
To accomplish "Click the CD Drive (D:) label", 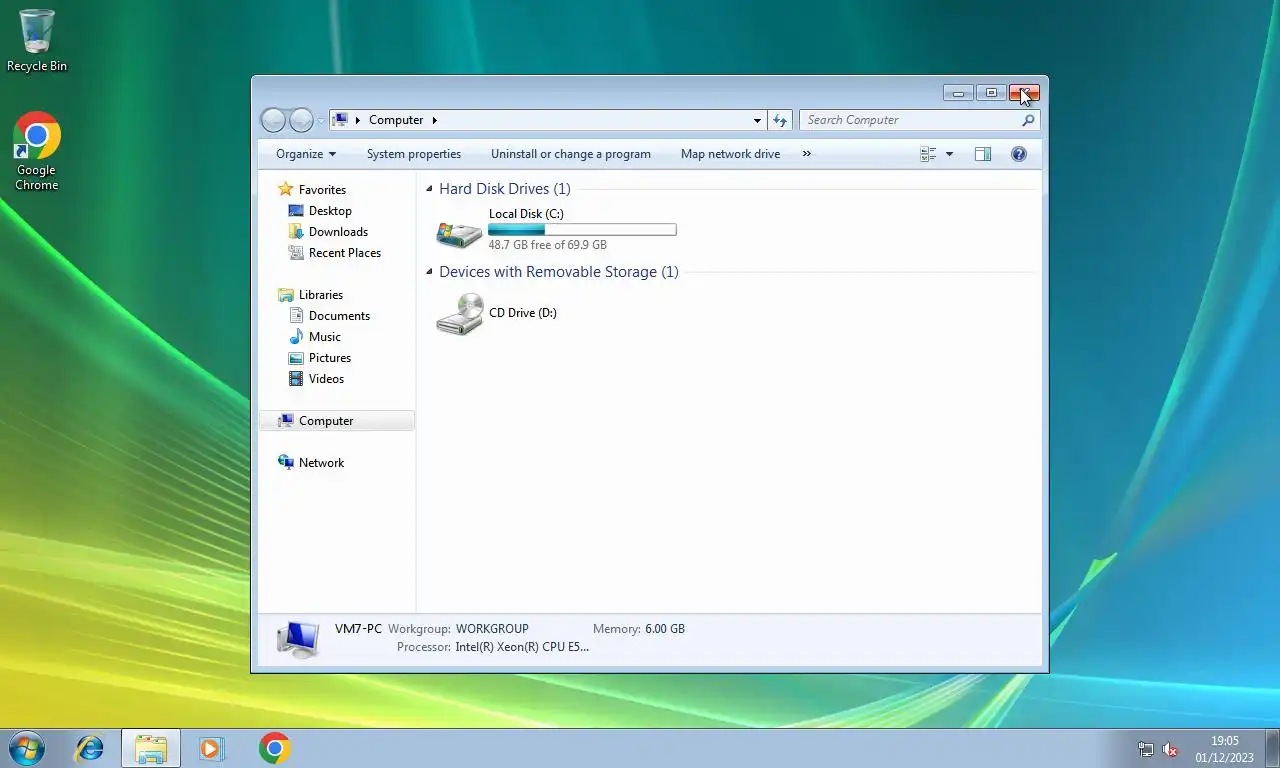I will click(x=523, y=313).
